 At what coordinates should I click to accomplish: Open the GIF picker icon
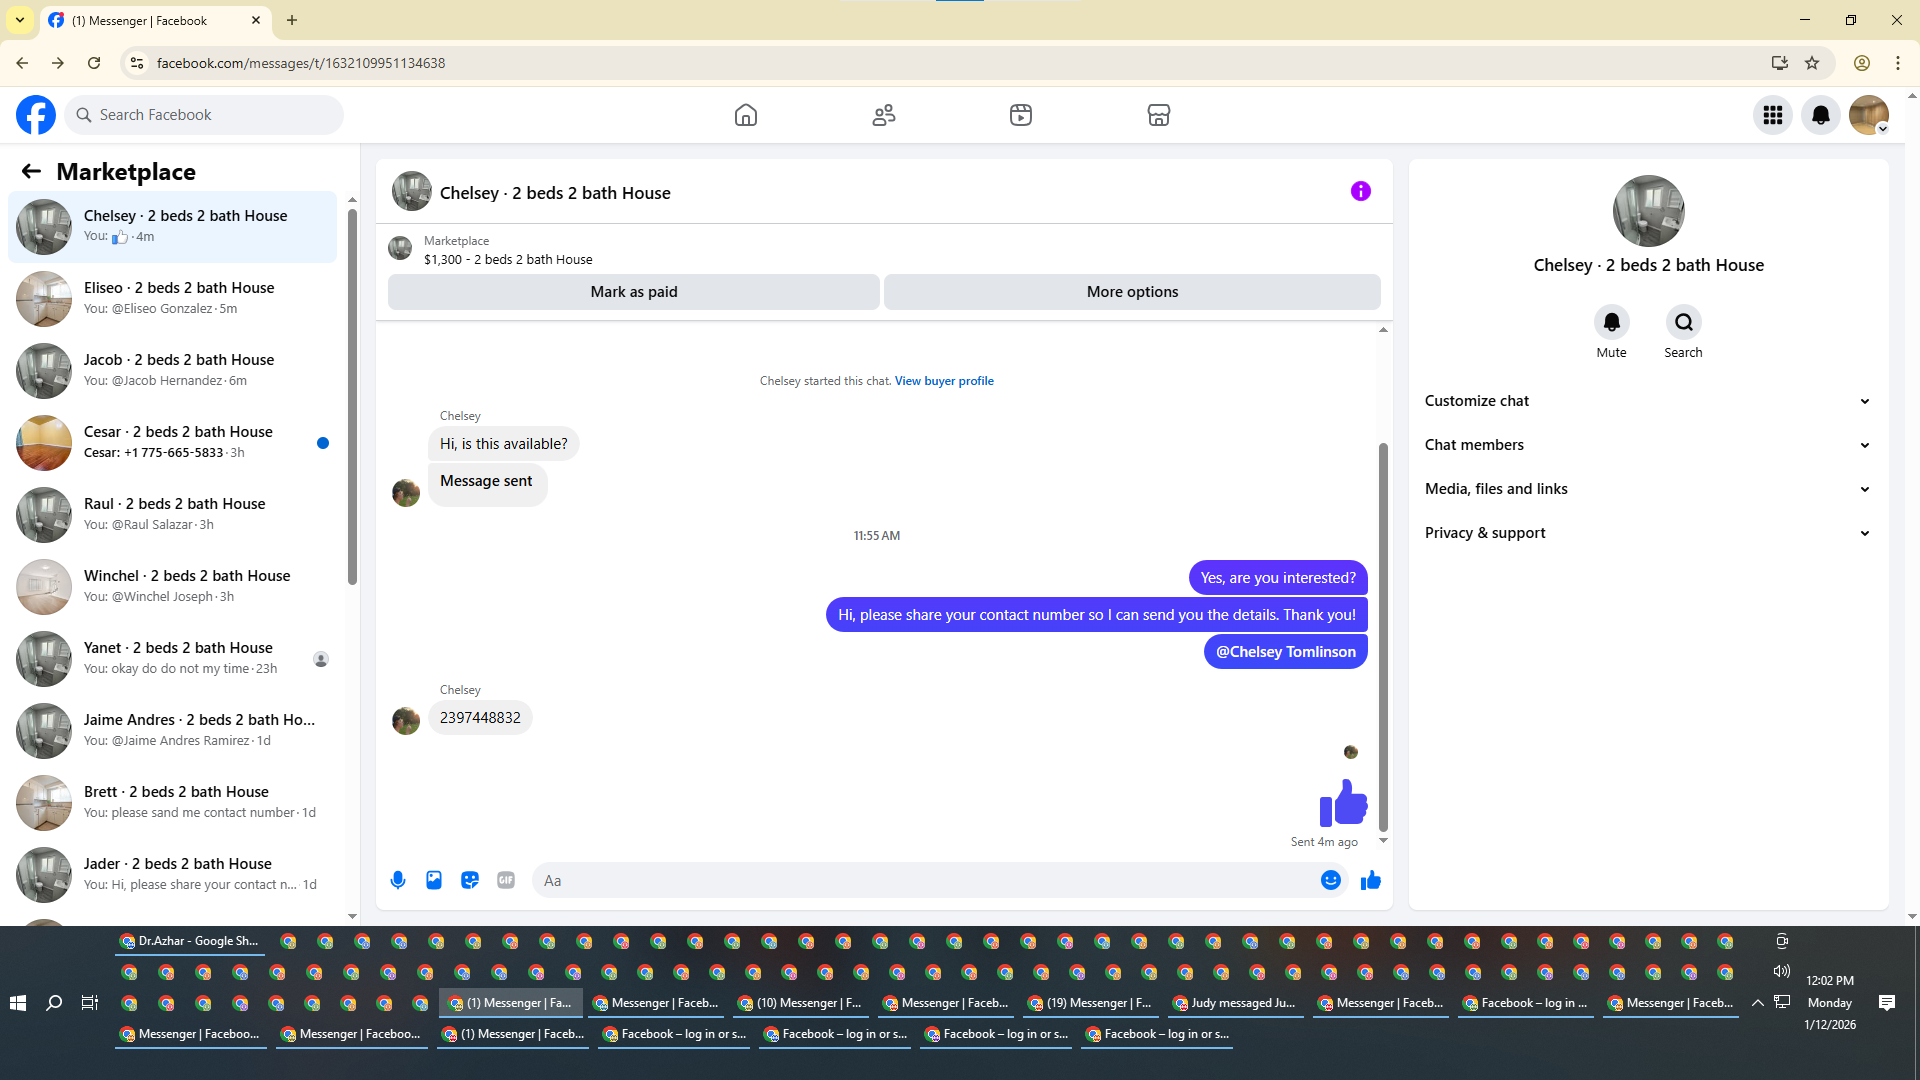(506, 880)
